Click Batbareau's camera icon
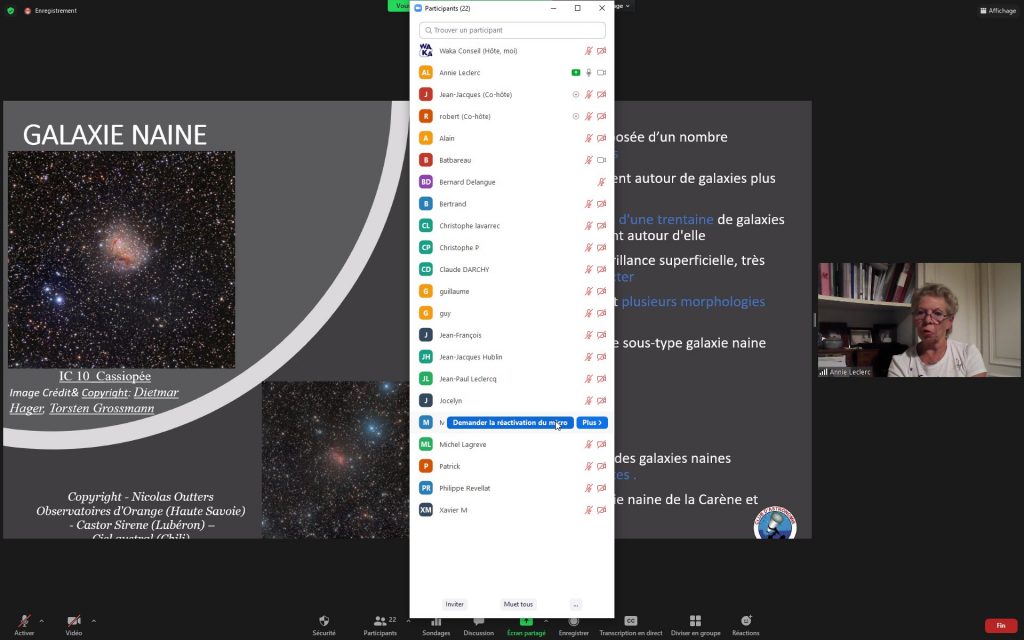 [601, 160]
